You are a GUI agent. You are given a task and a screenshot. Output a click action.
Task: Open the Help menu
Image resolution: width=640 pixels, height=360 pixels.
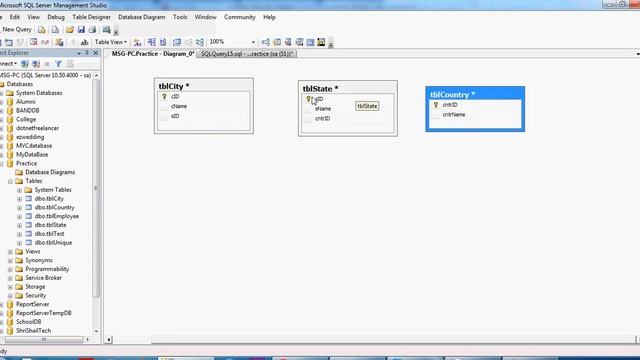point(269,17)
